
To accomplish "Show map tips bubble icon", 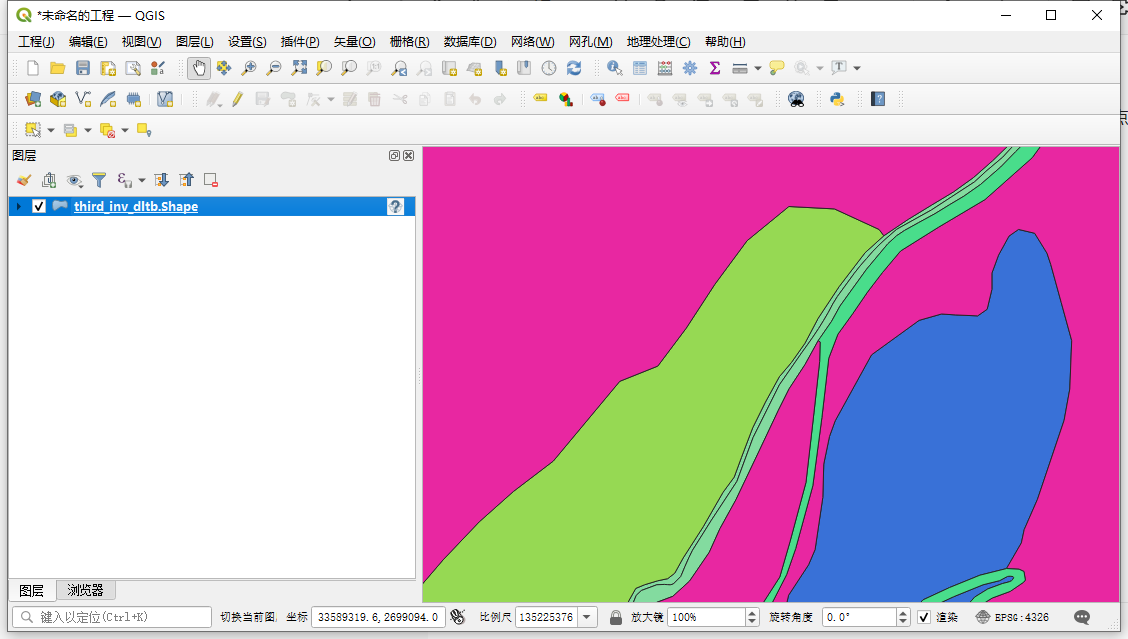I will (776, 68).
